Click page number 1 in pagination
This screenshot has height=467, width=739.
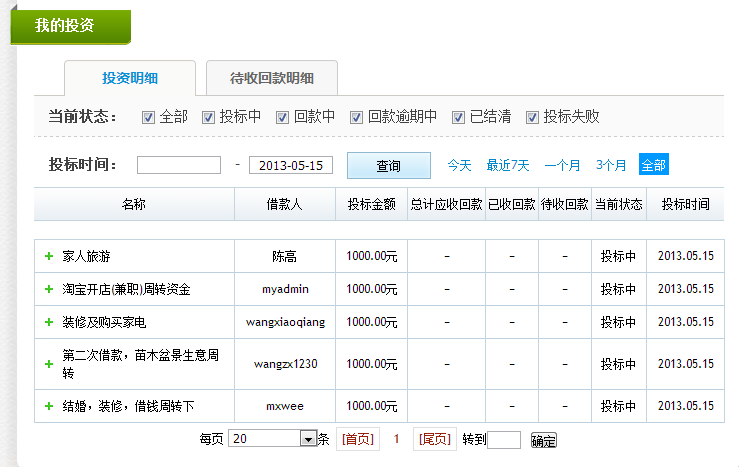pyautogui.click(x=396, y=439)
